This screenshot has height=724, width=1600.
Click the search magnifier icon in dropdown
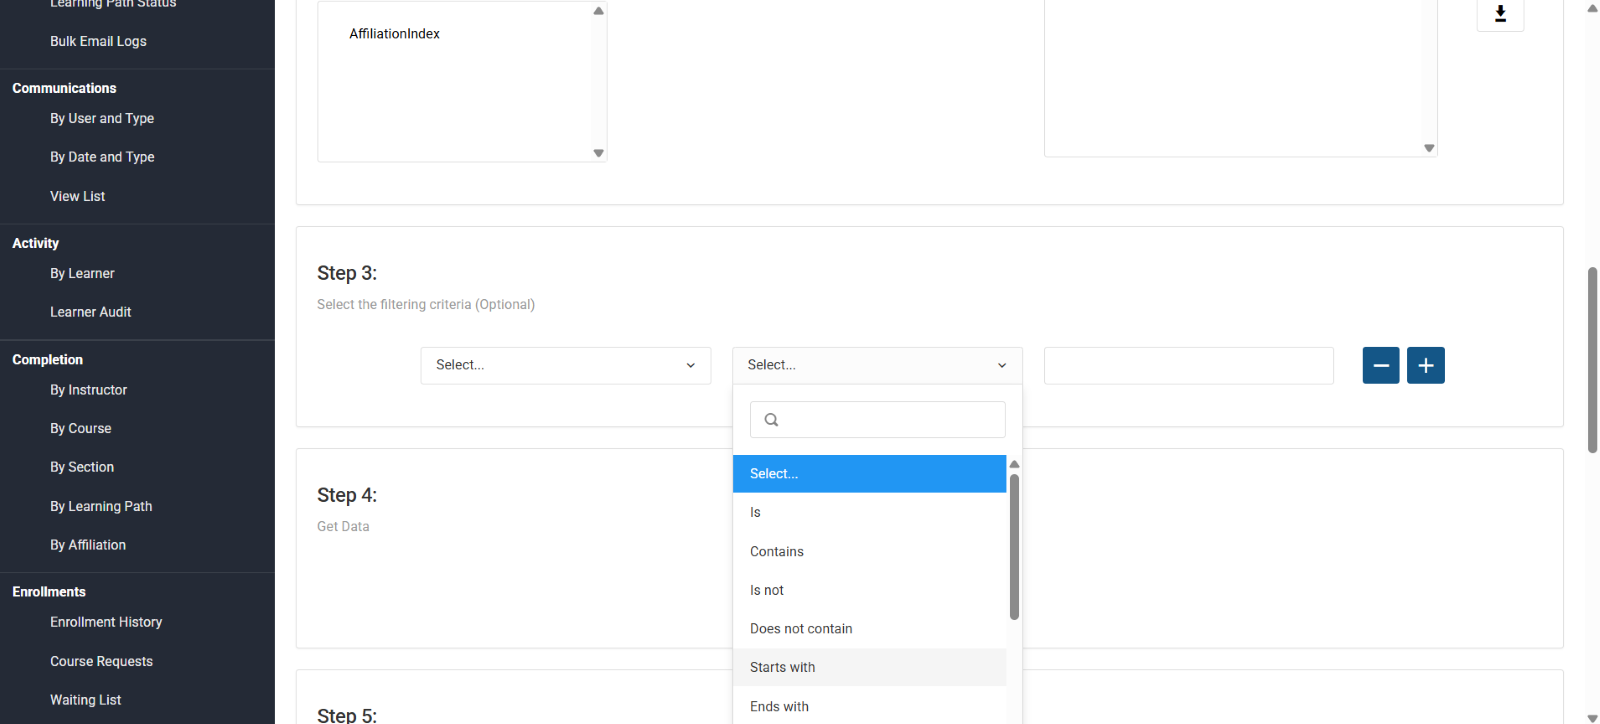(771, 420)
